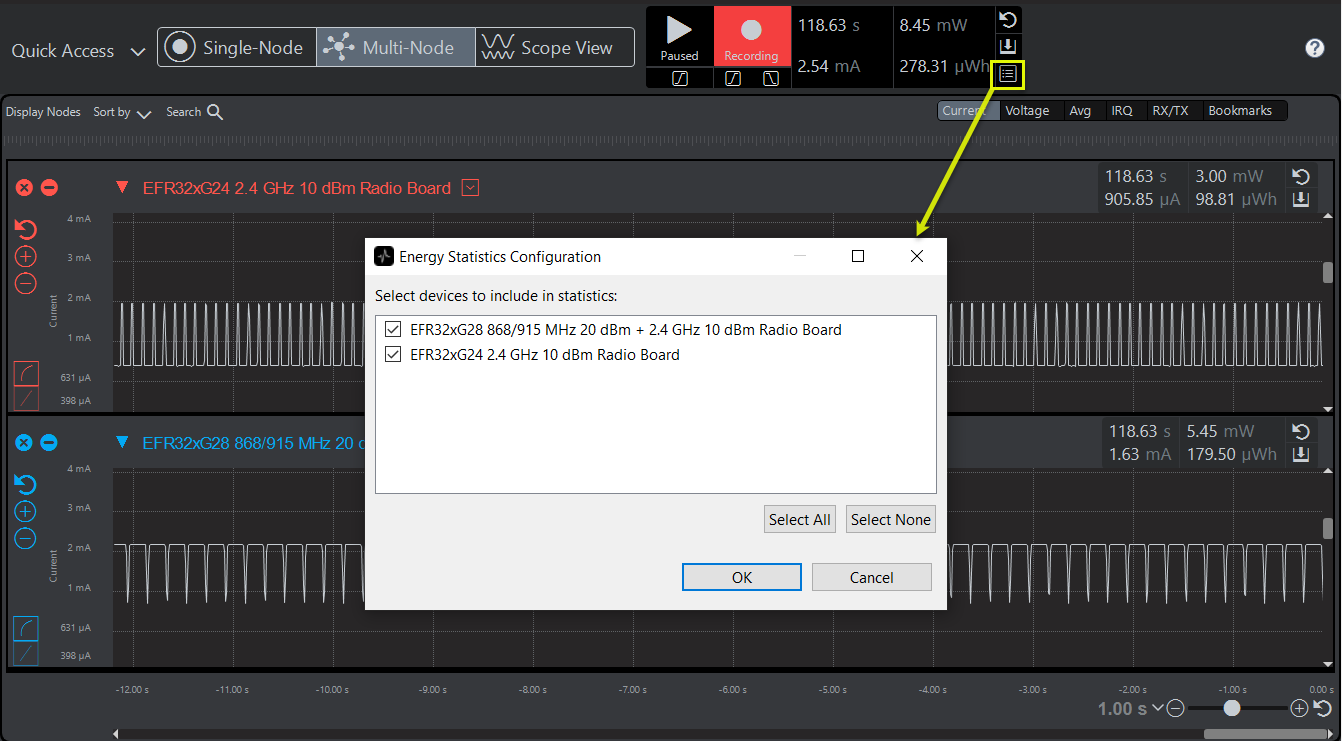Reset global energy statistics at top

pyautogui.click(x=1008, y=20)
